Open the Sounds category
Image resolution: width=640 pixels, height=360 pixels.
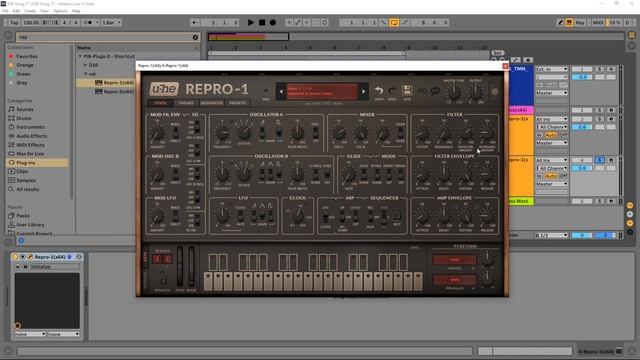pos(25,109)
